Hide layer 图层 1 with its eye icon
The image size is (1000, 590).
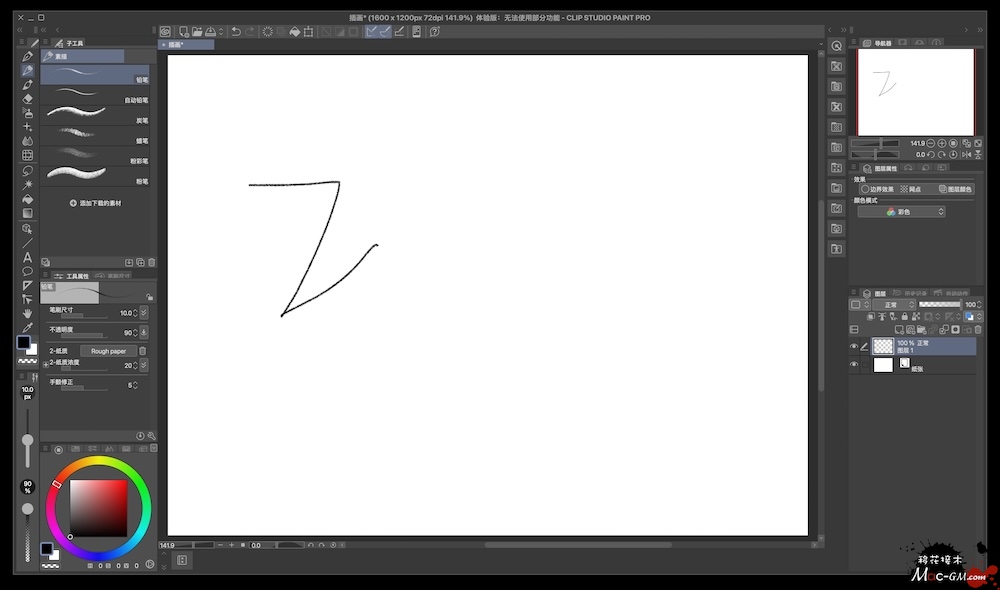click(854, 347)
